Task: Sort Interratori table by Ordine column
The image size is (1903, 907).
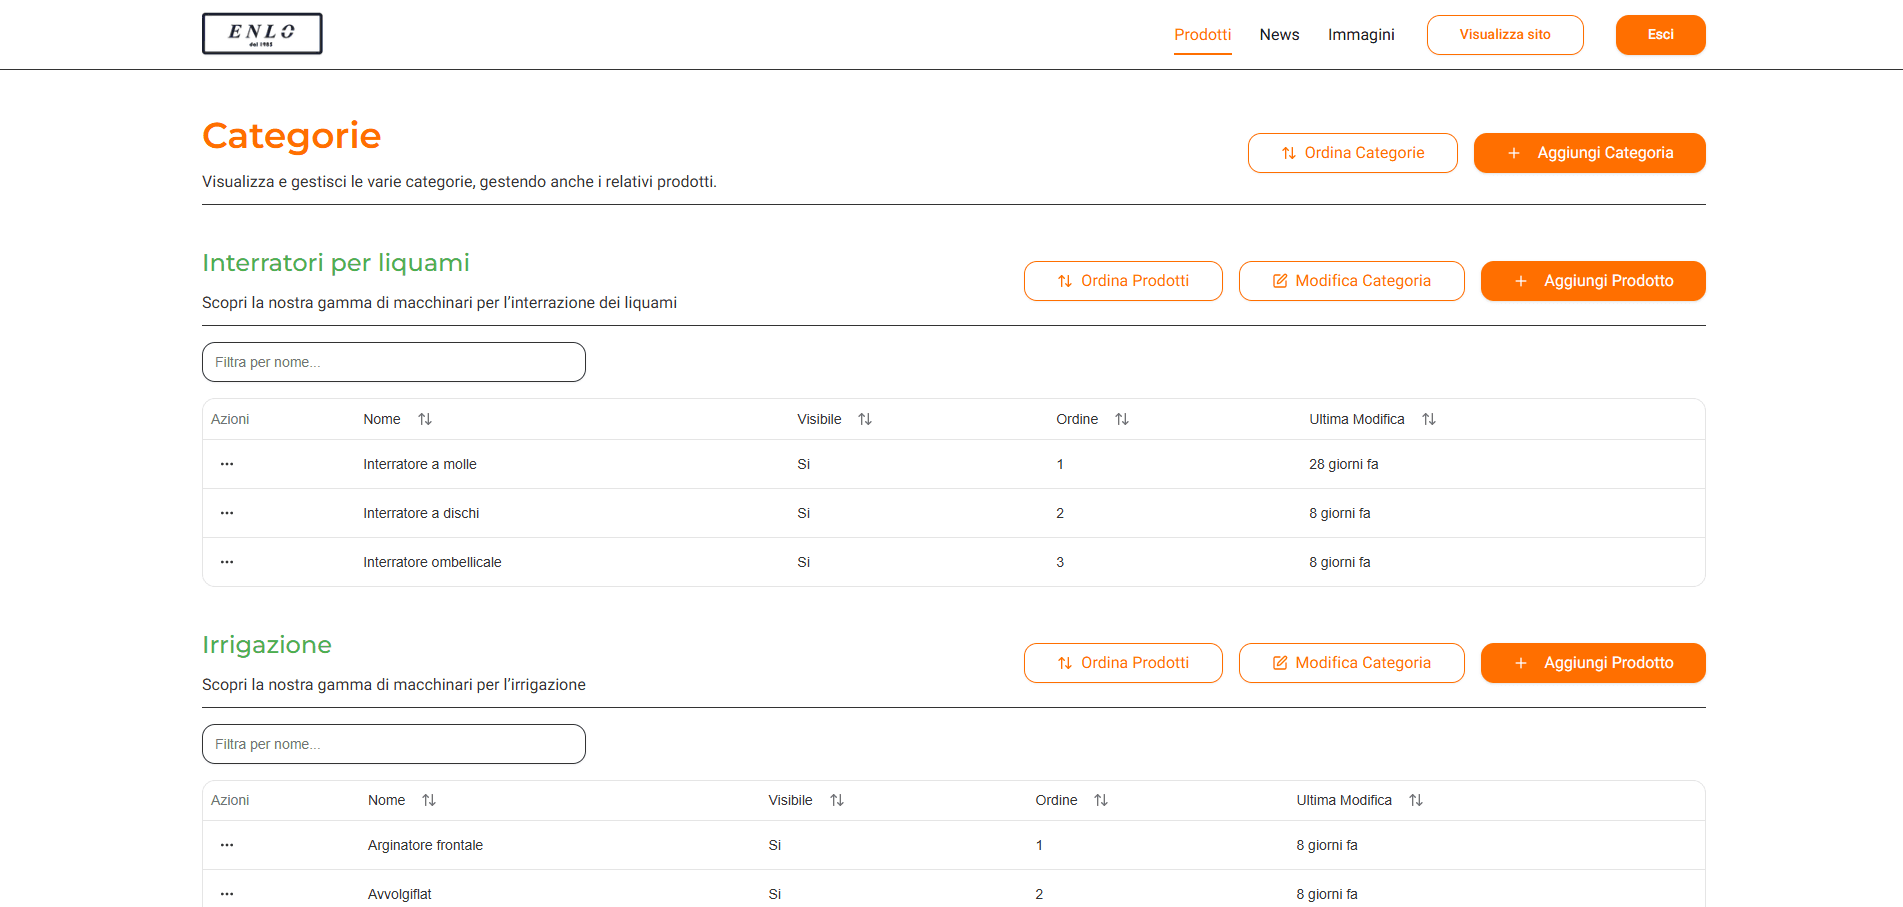Action: (1122, 419)
